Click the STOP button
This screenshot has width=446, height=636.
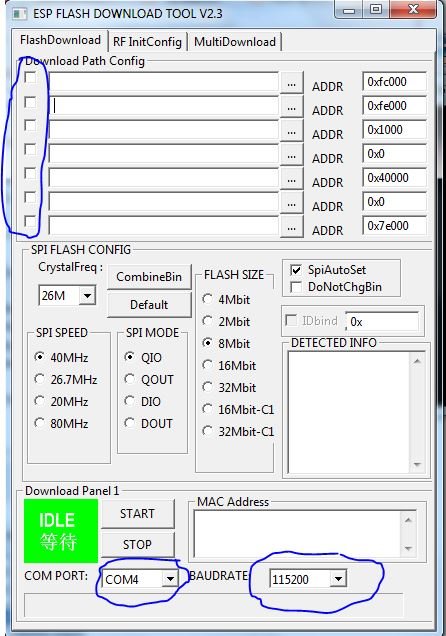coord(137,544)
